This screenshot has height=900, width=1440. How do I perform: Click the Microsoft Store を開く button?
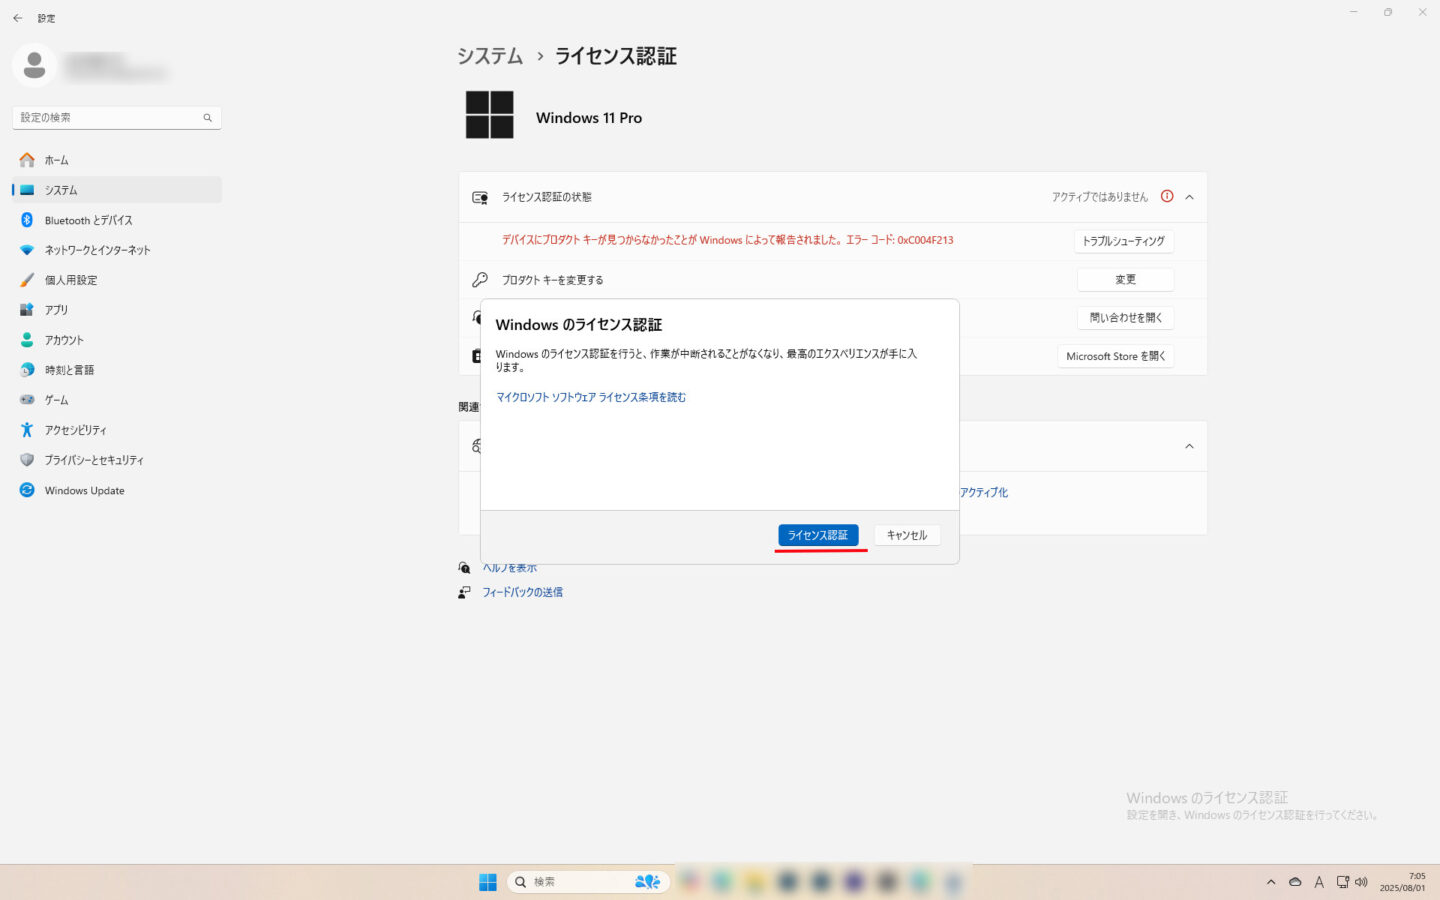coord(1116,356)
